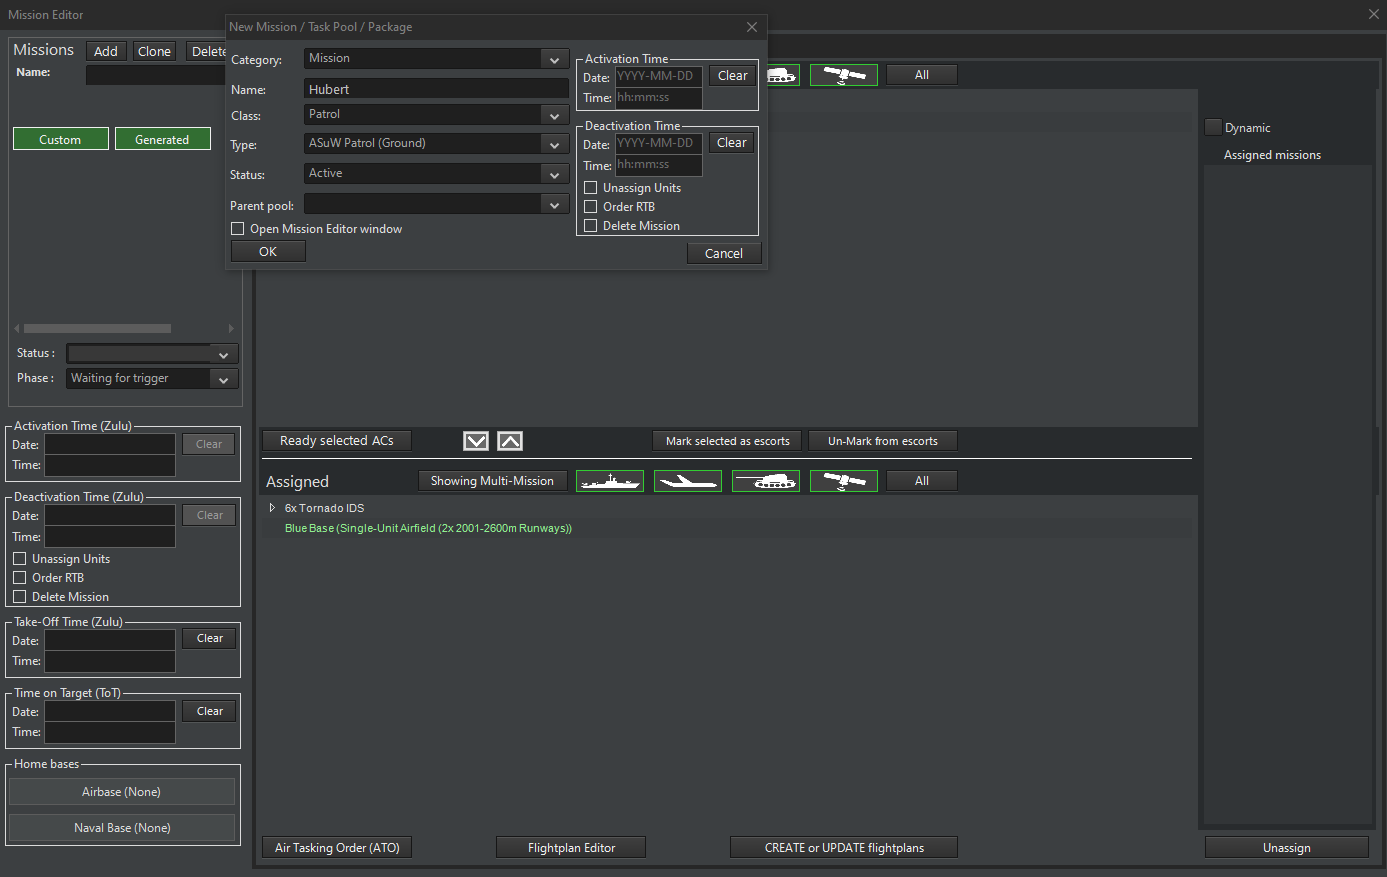Click Ready selected ACs
1387x877 pixels.
tap(337, 441)
